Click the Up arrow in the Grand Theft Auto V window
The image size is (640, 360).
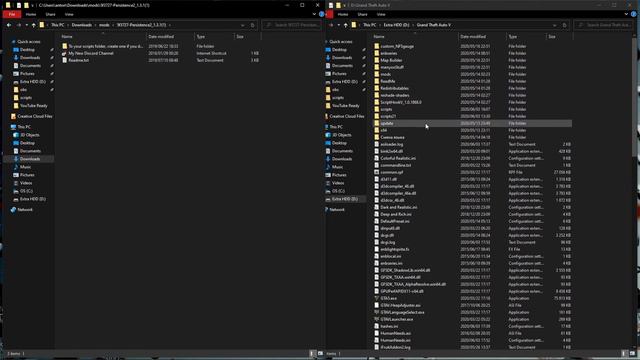click(x=346, y=25)
